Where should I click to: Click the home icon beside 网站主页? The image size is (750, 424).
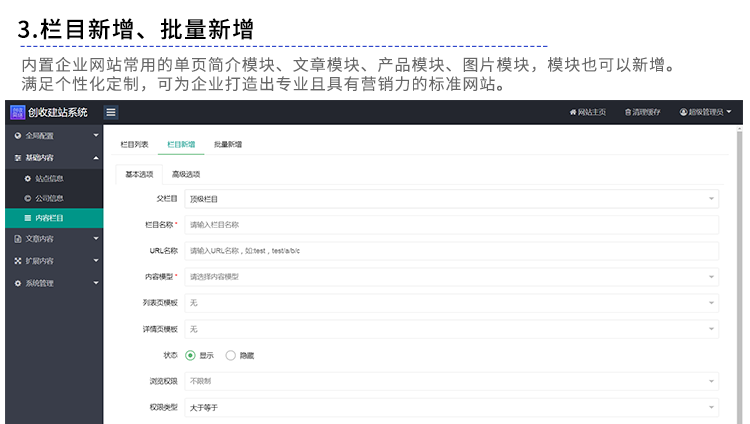point(573,112)
